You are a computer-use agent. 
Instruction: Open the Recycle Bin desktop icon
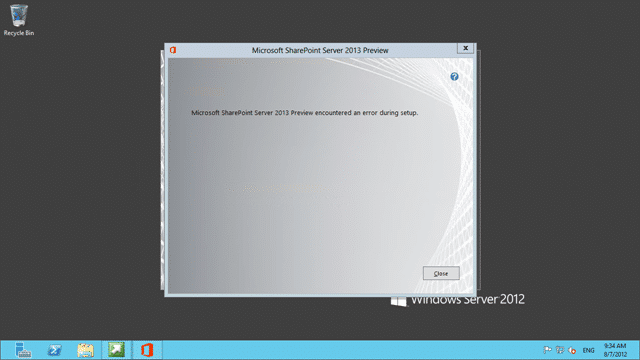(19, 20)
